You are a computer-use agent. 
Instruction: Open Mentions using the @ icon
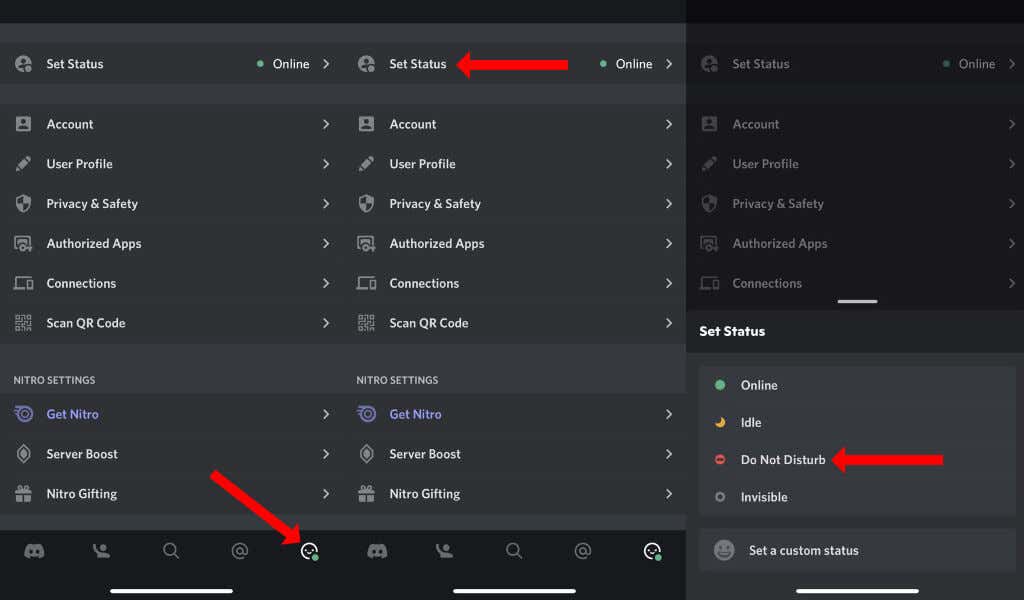[240, 550]
